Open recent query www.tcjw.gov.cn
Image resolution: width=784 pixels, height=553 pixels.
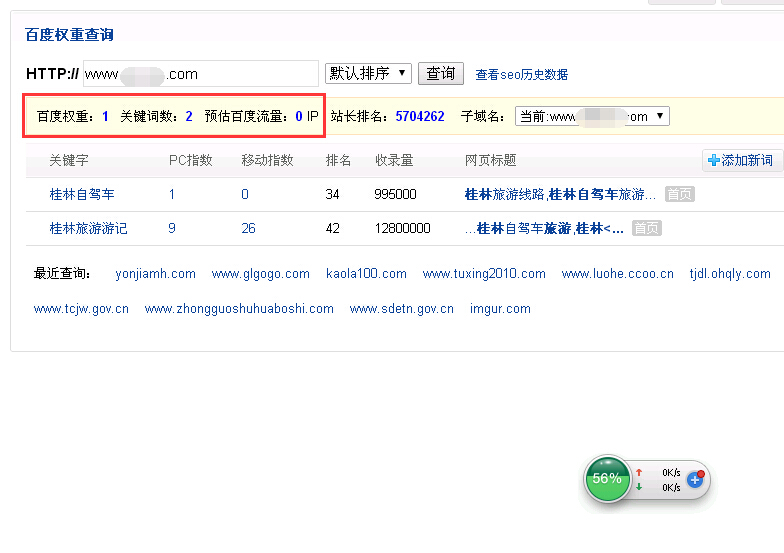point(81,309)
